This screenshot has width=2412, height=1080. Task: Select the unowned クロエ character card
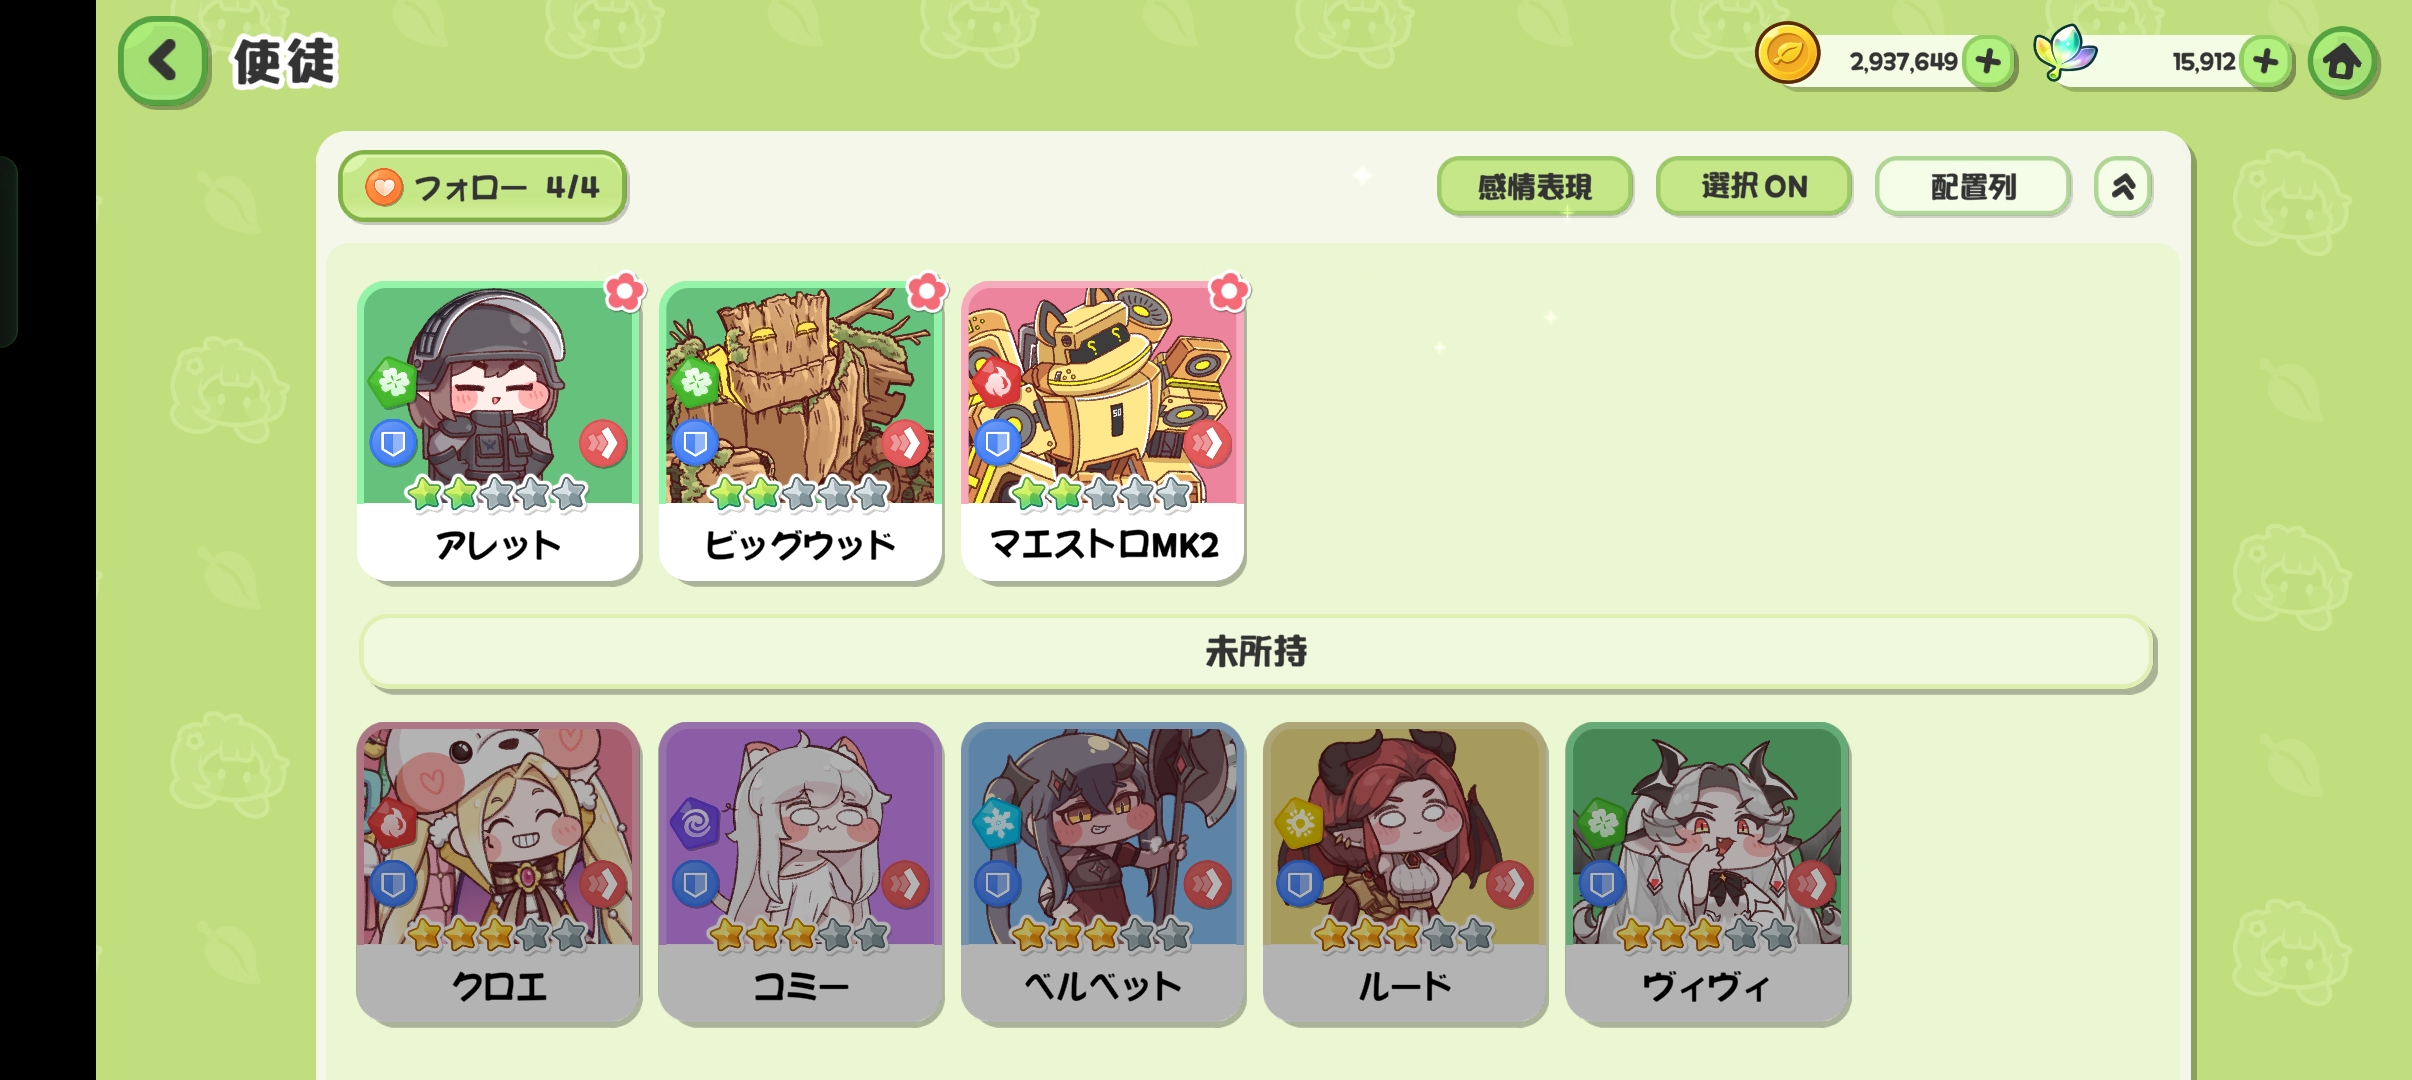(x=498, y=874)
